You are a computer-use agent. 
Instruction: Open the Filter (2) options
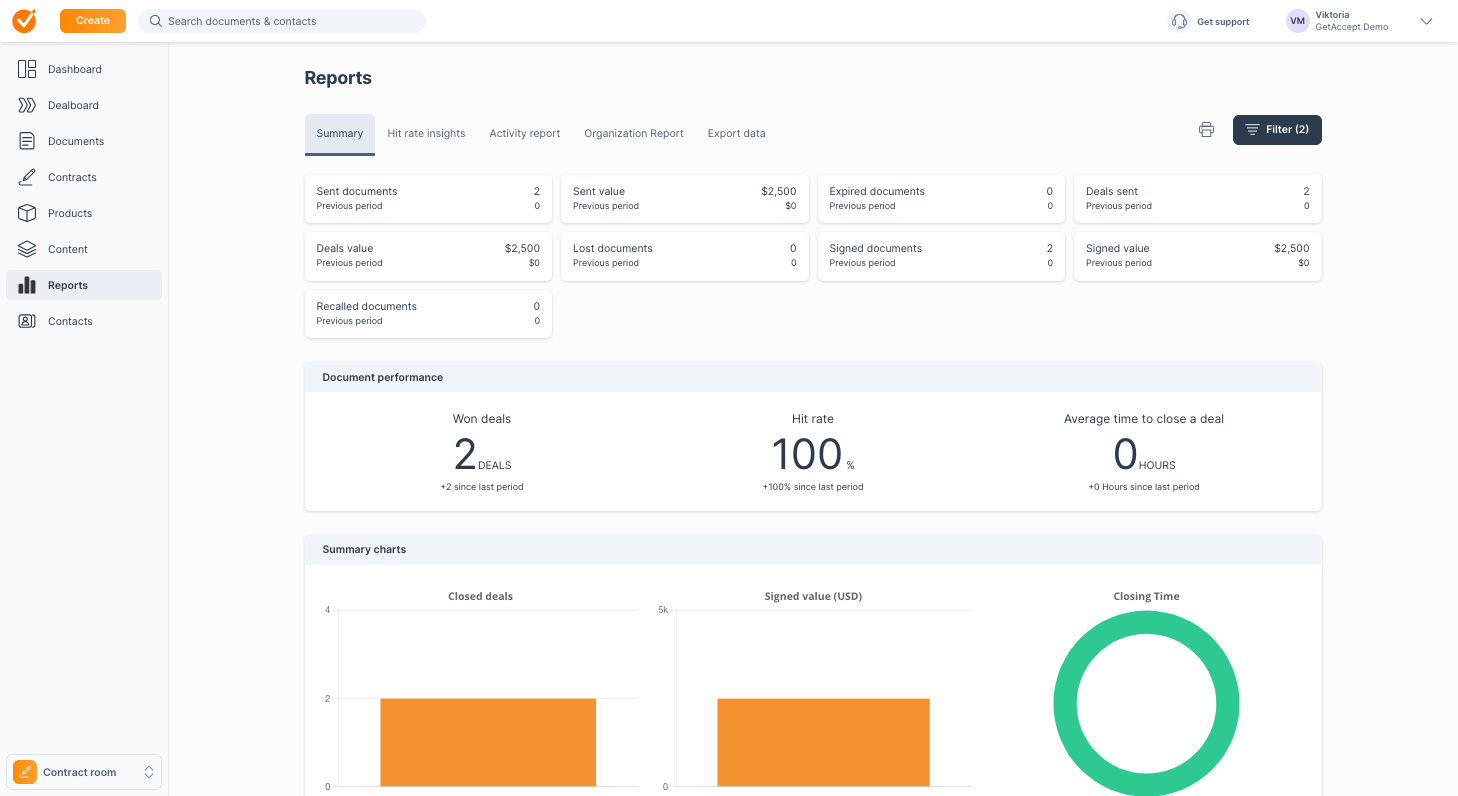[x=1277, y=130]
